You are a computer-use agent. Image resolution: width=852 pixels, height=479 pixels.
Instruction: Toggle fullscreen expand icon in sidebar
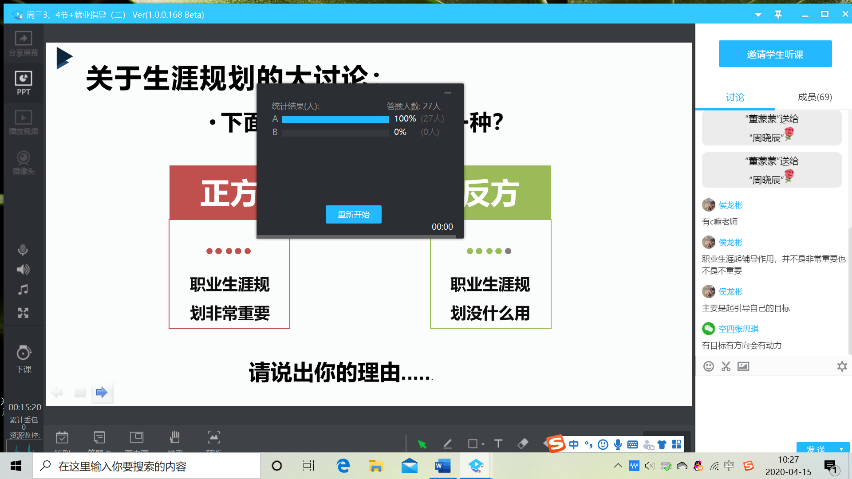23,312
